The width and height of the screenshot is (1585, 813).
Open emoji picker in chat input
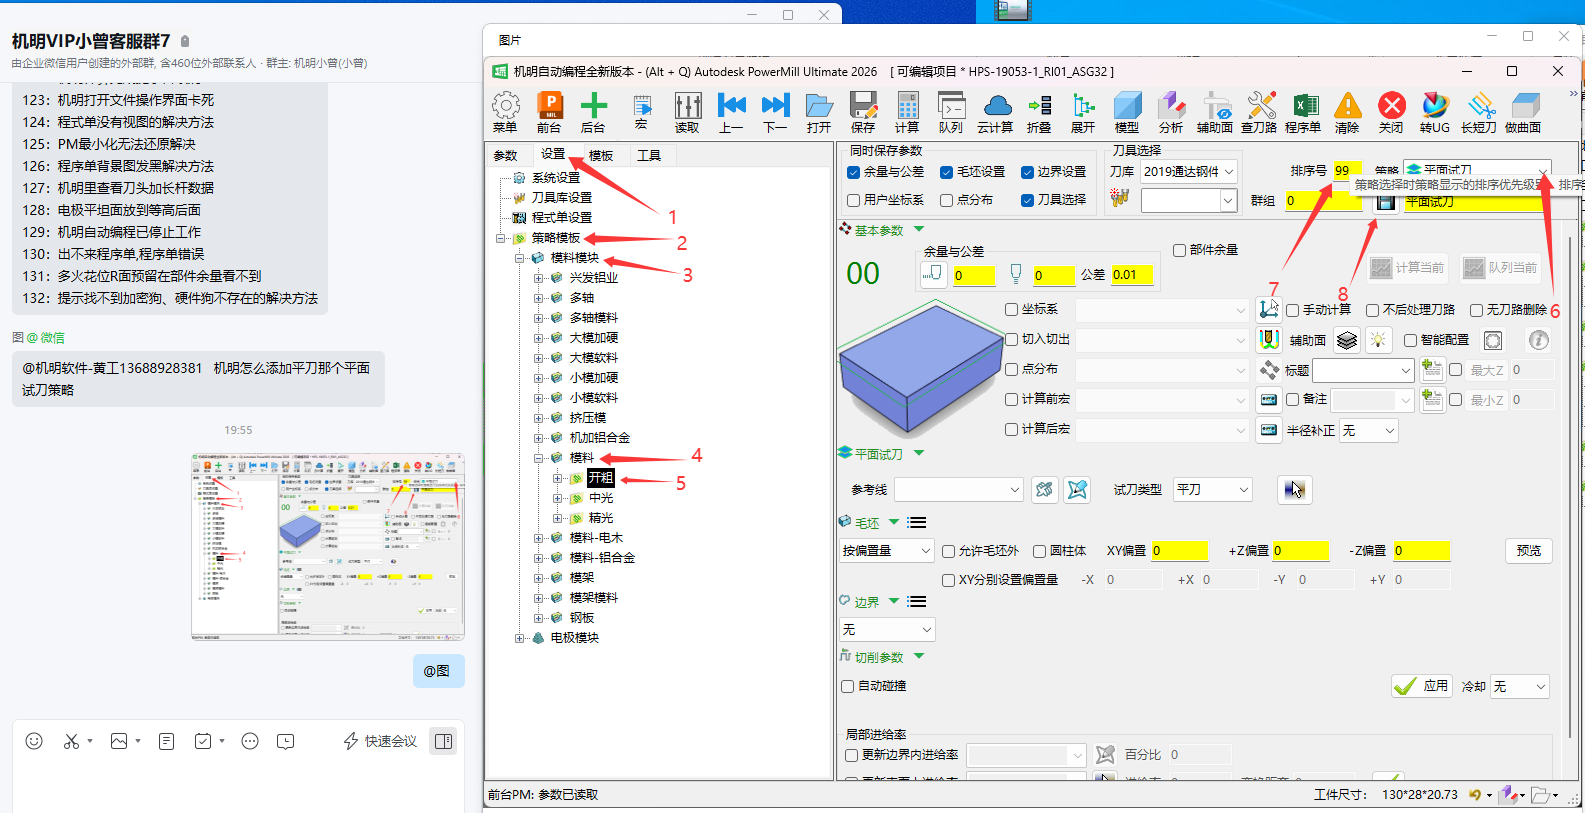tap(34, 741)
